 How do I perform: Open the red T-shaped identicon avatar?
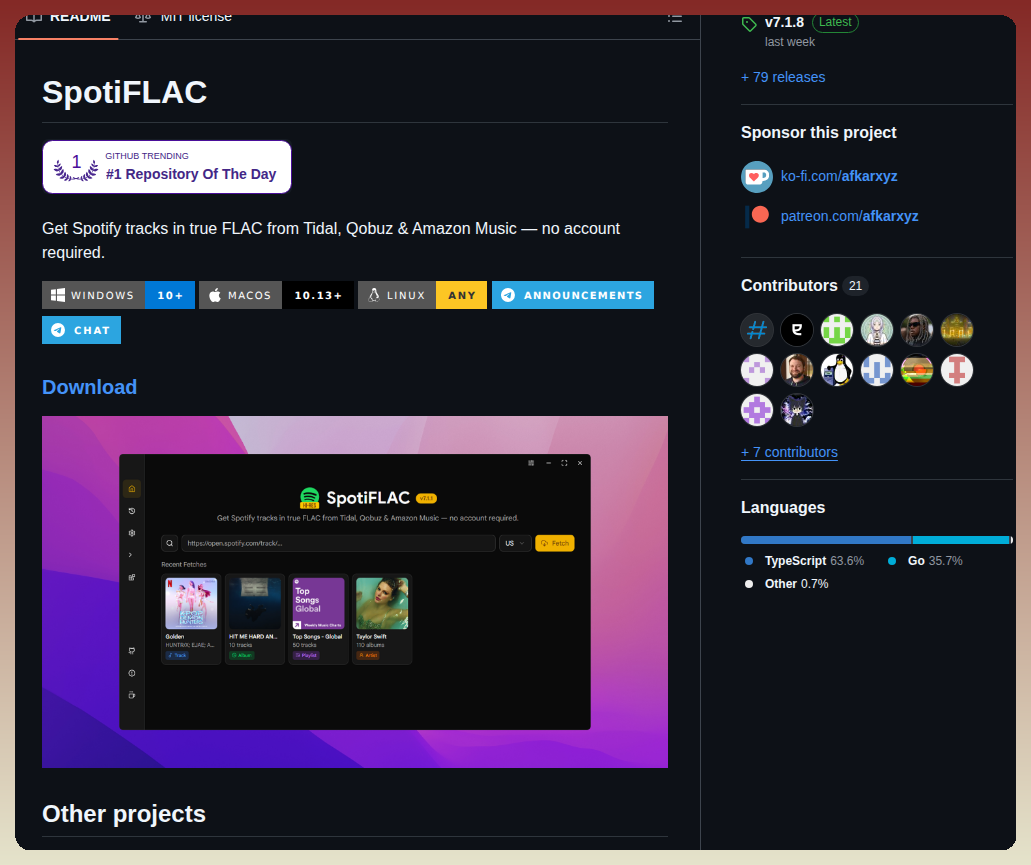(957, 370)
